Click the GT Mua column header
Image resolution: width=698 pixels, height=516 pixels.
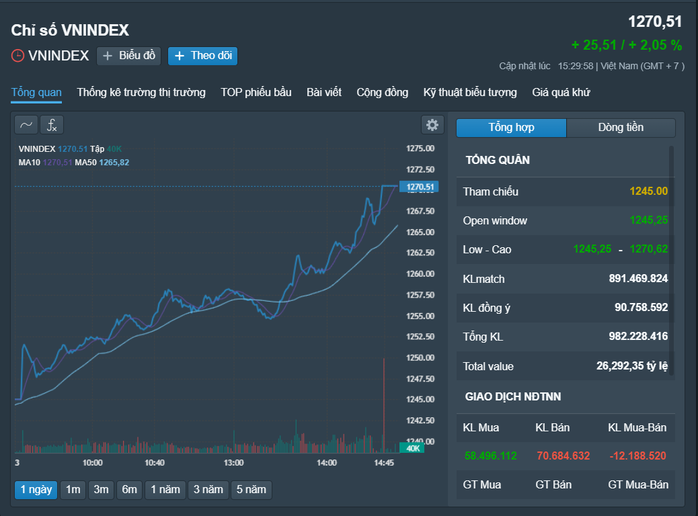pos(482,485)
